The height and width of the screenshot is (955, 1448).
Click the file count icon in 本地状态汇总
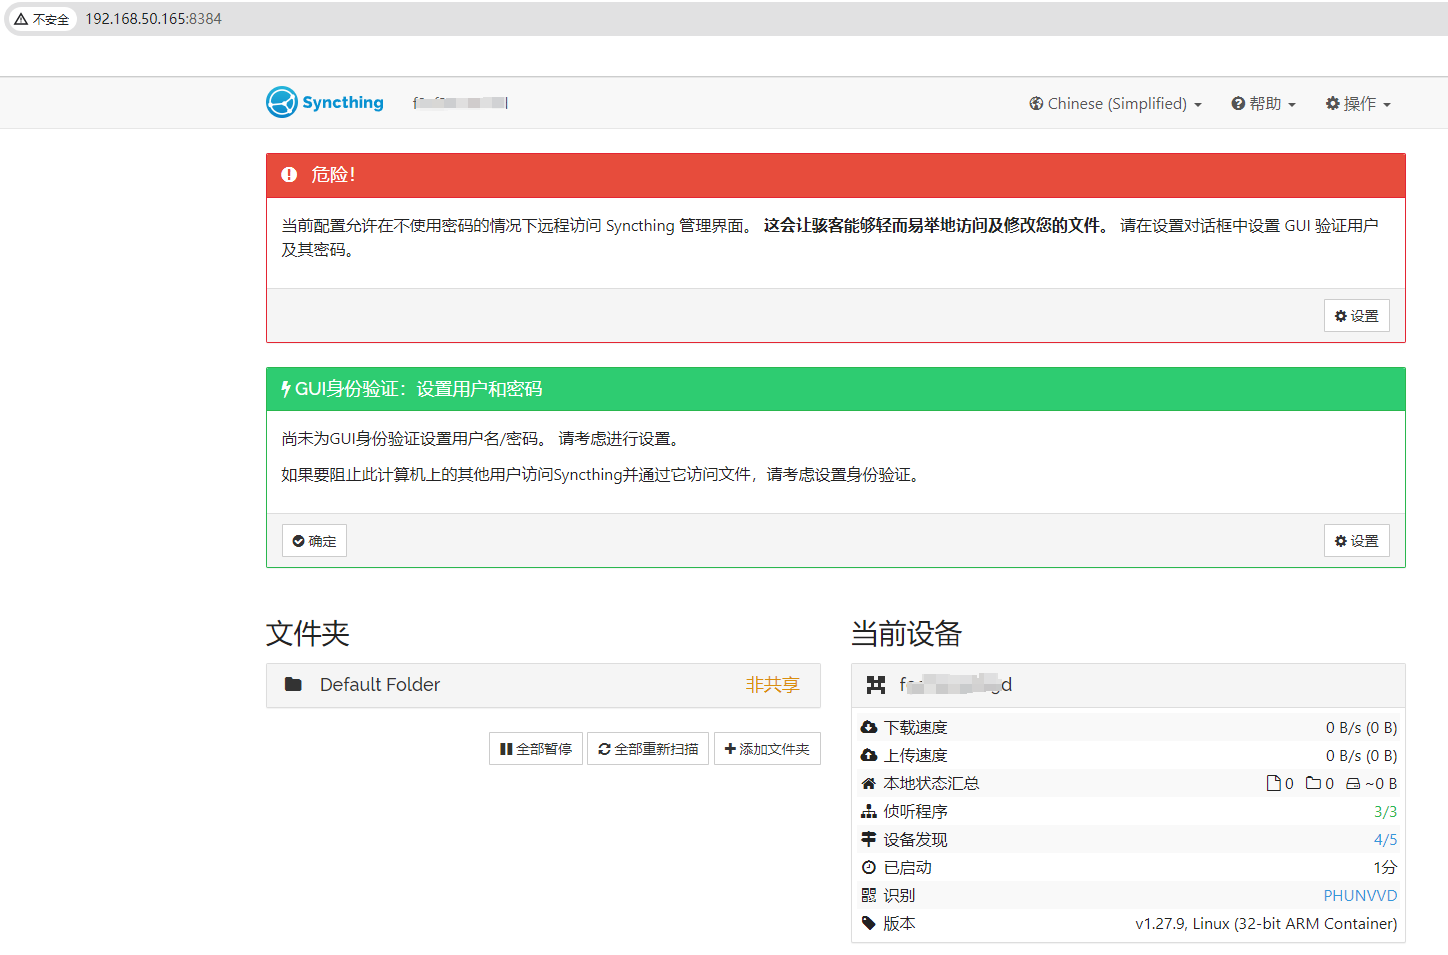[x=1274, y=784]
